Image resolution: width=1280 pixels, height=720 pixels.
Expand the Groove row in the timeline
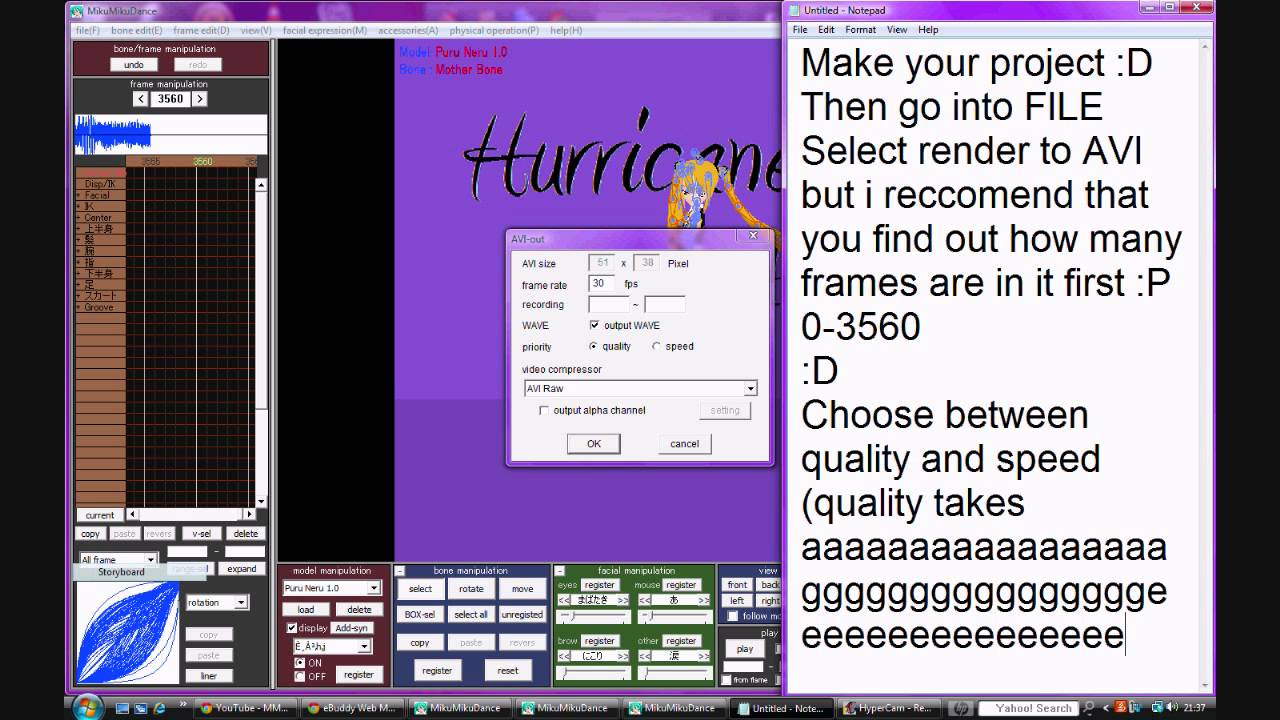click(79, 307)
